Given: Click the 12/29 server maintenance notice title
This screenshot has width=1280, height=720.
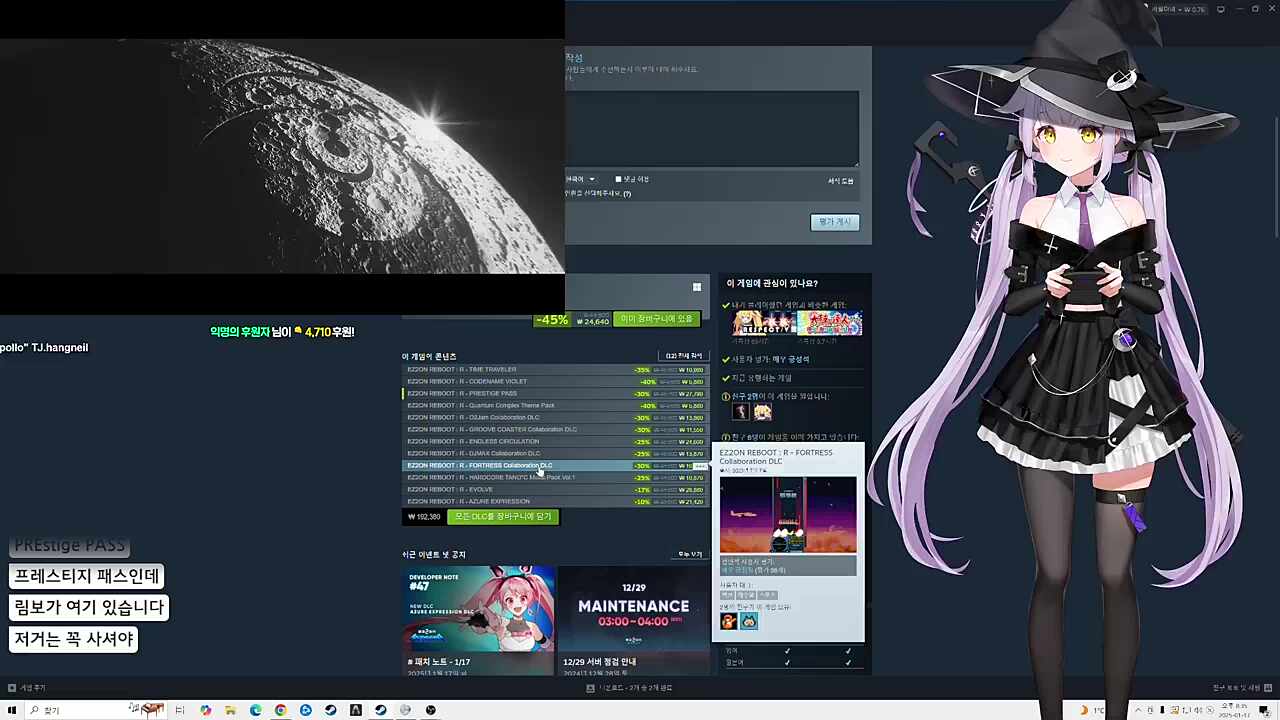Looking at the screenshot, I should pos(599,662).
